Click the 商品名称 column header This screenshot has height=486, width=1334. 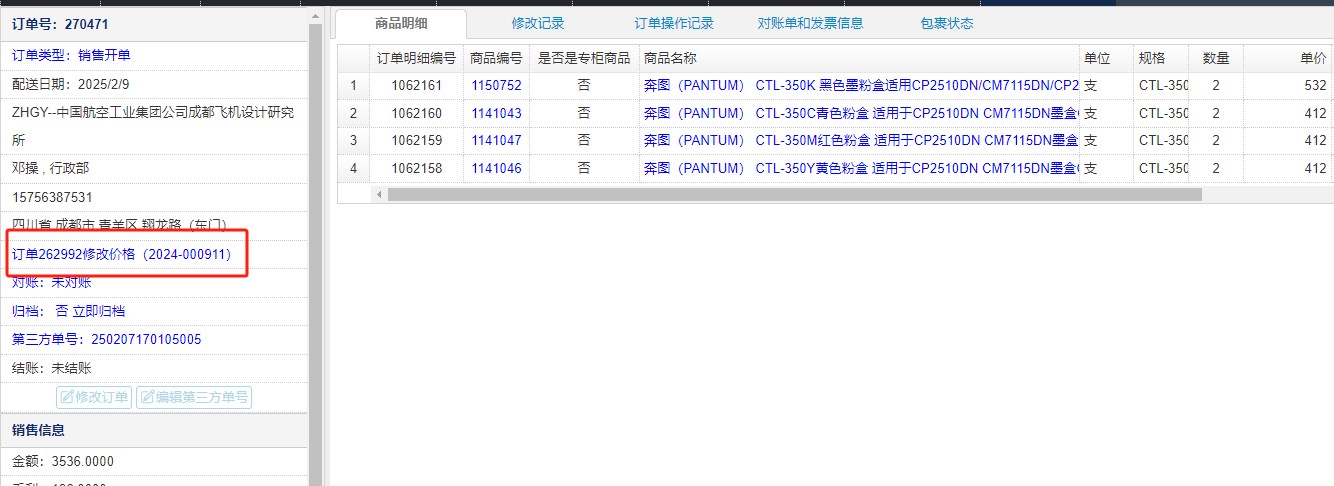click(x=859, y=59)
